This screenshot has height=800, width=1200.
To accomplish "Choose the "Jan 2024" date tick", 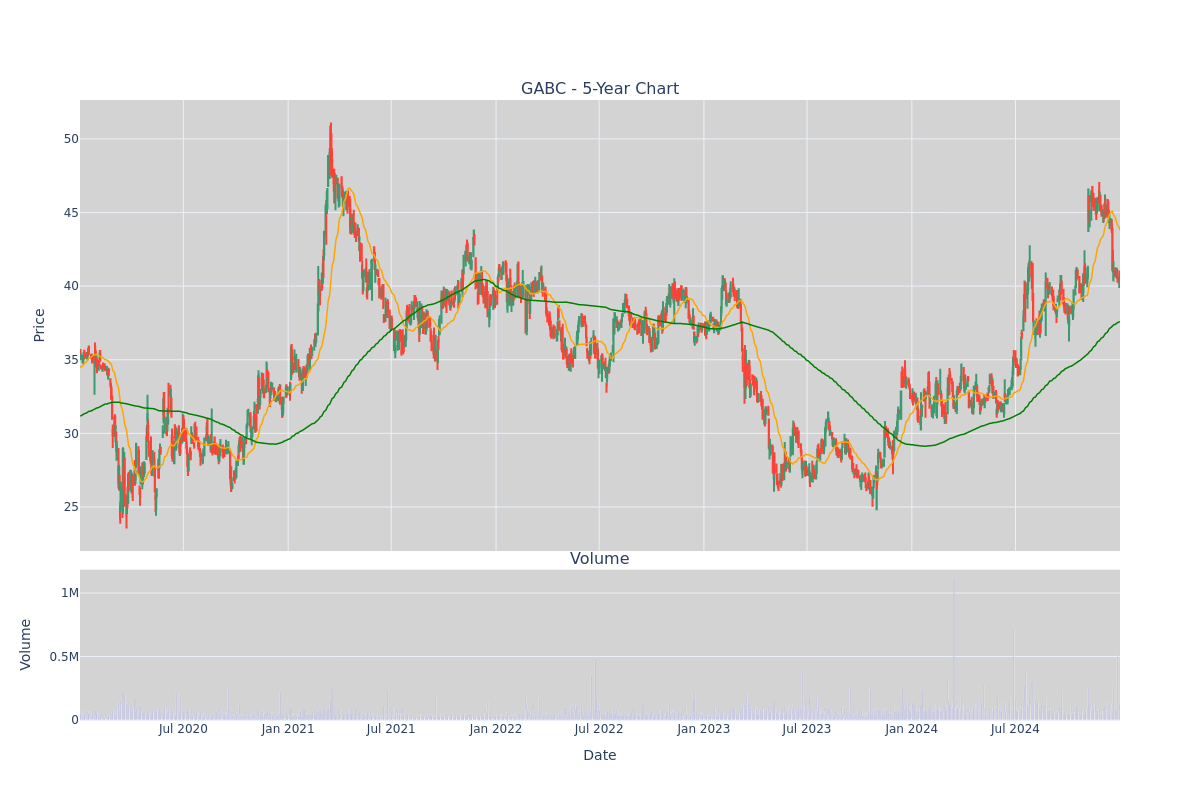I will [912, 729].
